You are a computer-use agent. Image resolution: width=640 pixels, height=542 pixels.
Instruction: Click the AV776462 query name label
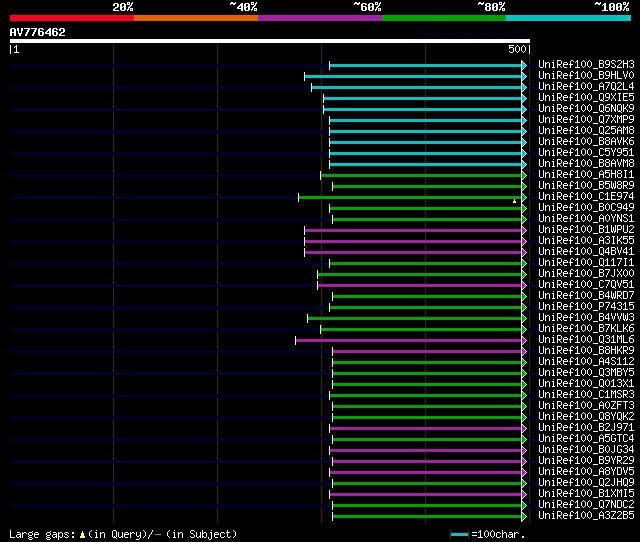point(38,32)
